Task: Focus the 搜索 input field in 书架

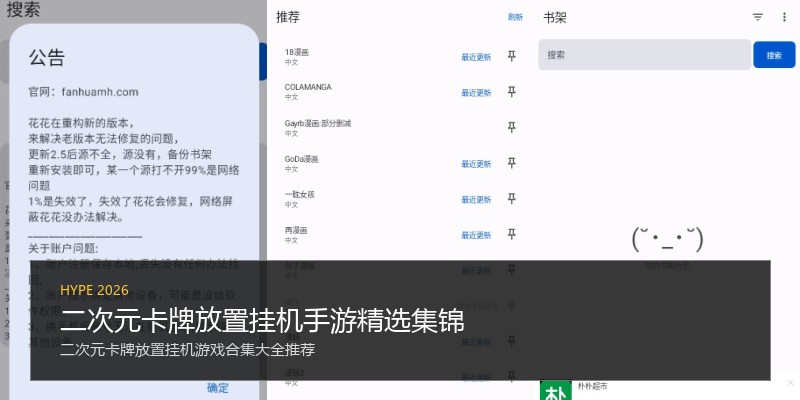Action: [644, 55]
